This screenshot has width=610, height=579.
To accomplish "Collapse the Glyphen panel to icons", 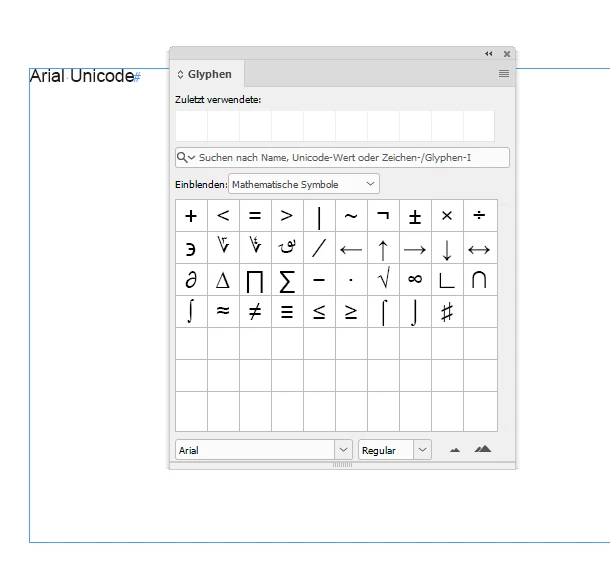I will (x=489, y=54).
